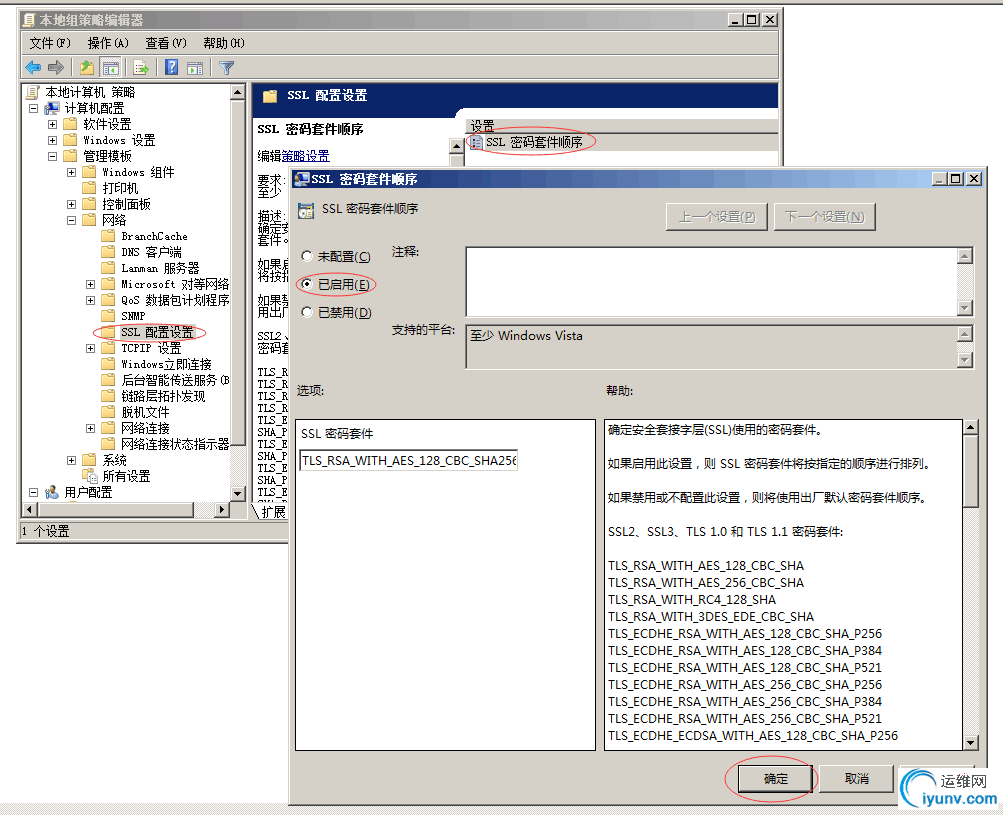Open the Help question mark icon
Viewport: 1003px width, 815px height.
(x=171, y=67)
